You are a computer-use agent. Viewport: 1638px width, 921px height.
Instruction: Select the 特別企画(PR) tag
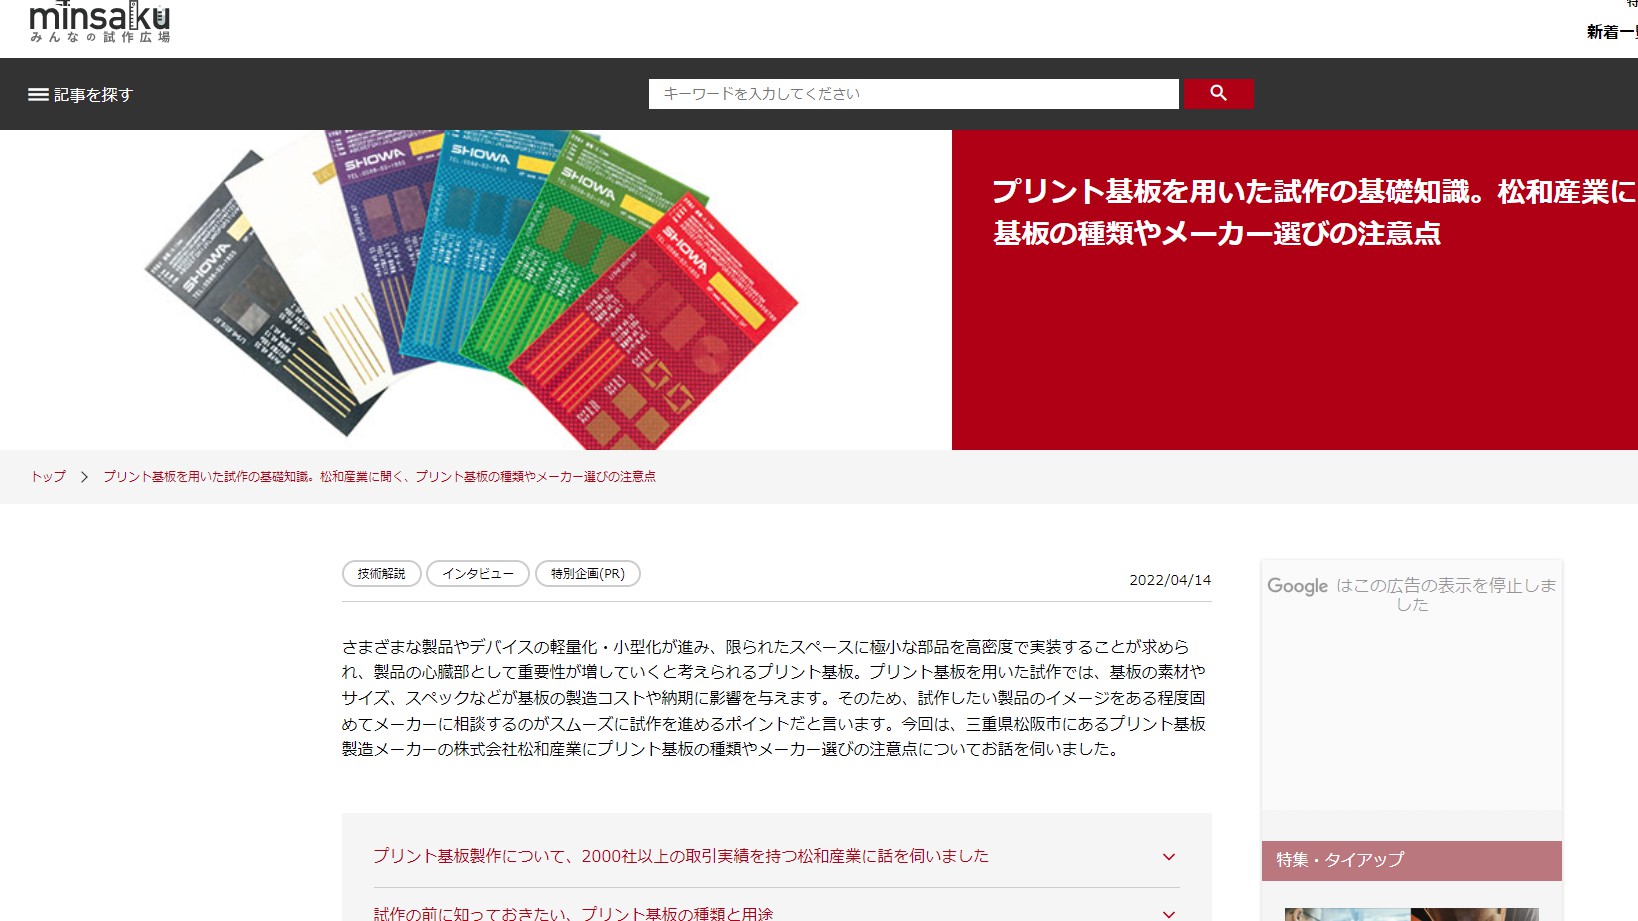coord(588,573)
